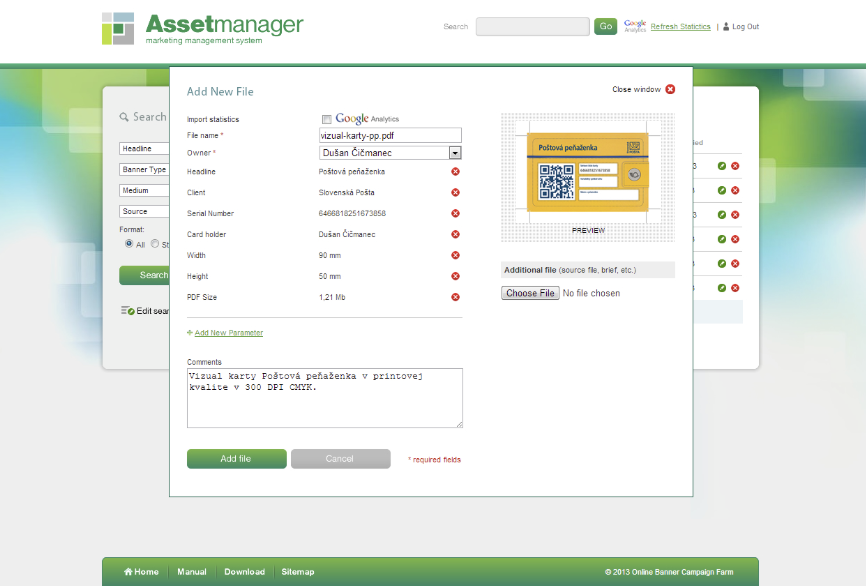This screenshot has height=586, width=866.
Task: Remove the Width parameter row
Action: click(456, 255)
